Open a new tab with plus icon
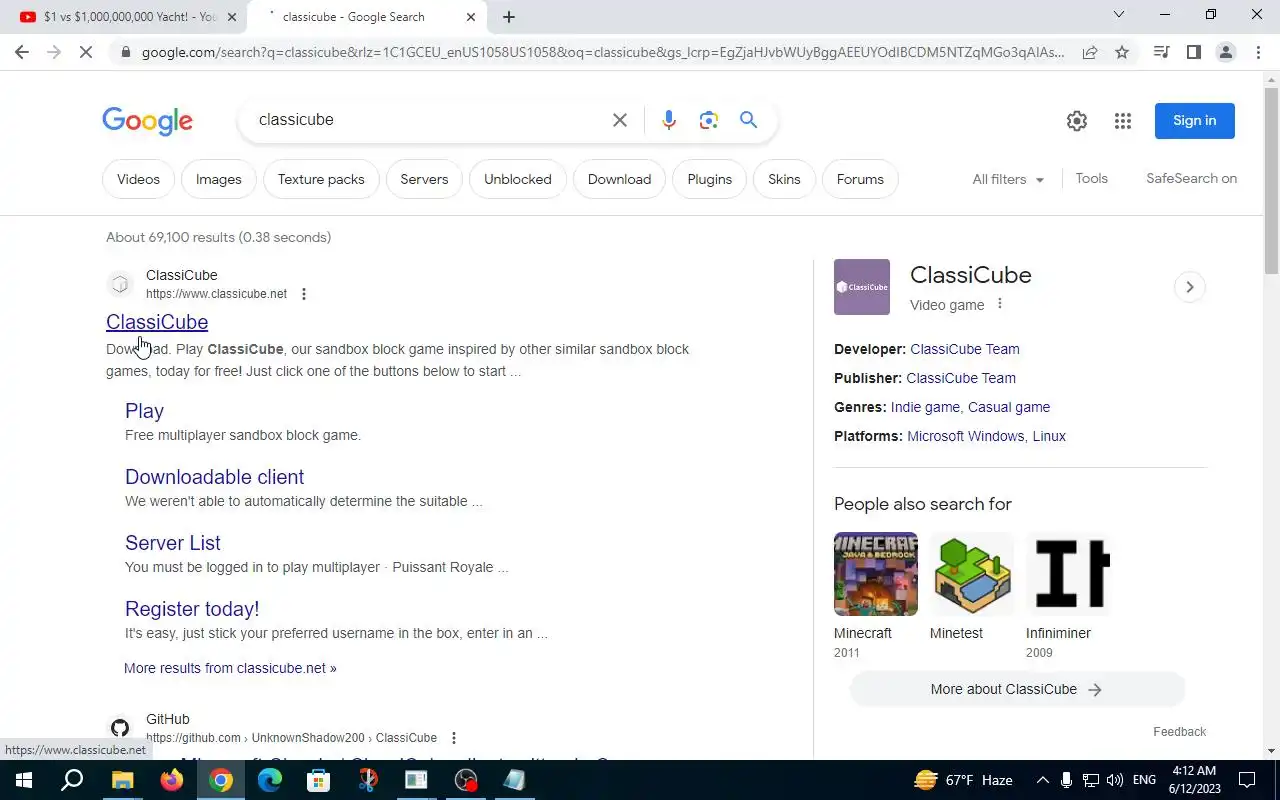The image size is (1280, 800). (x=509, y=17)
